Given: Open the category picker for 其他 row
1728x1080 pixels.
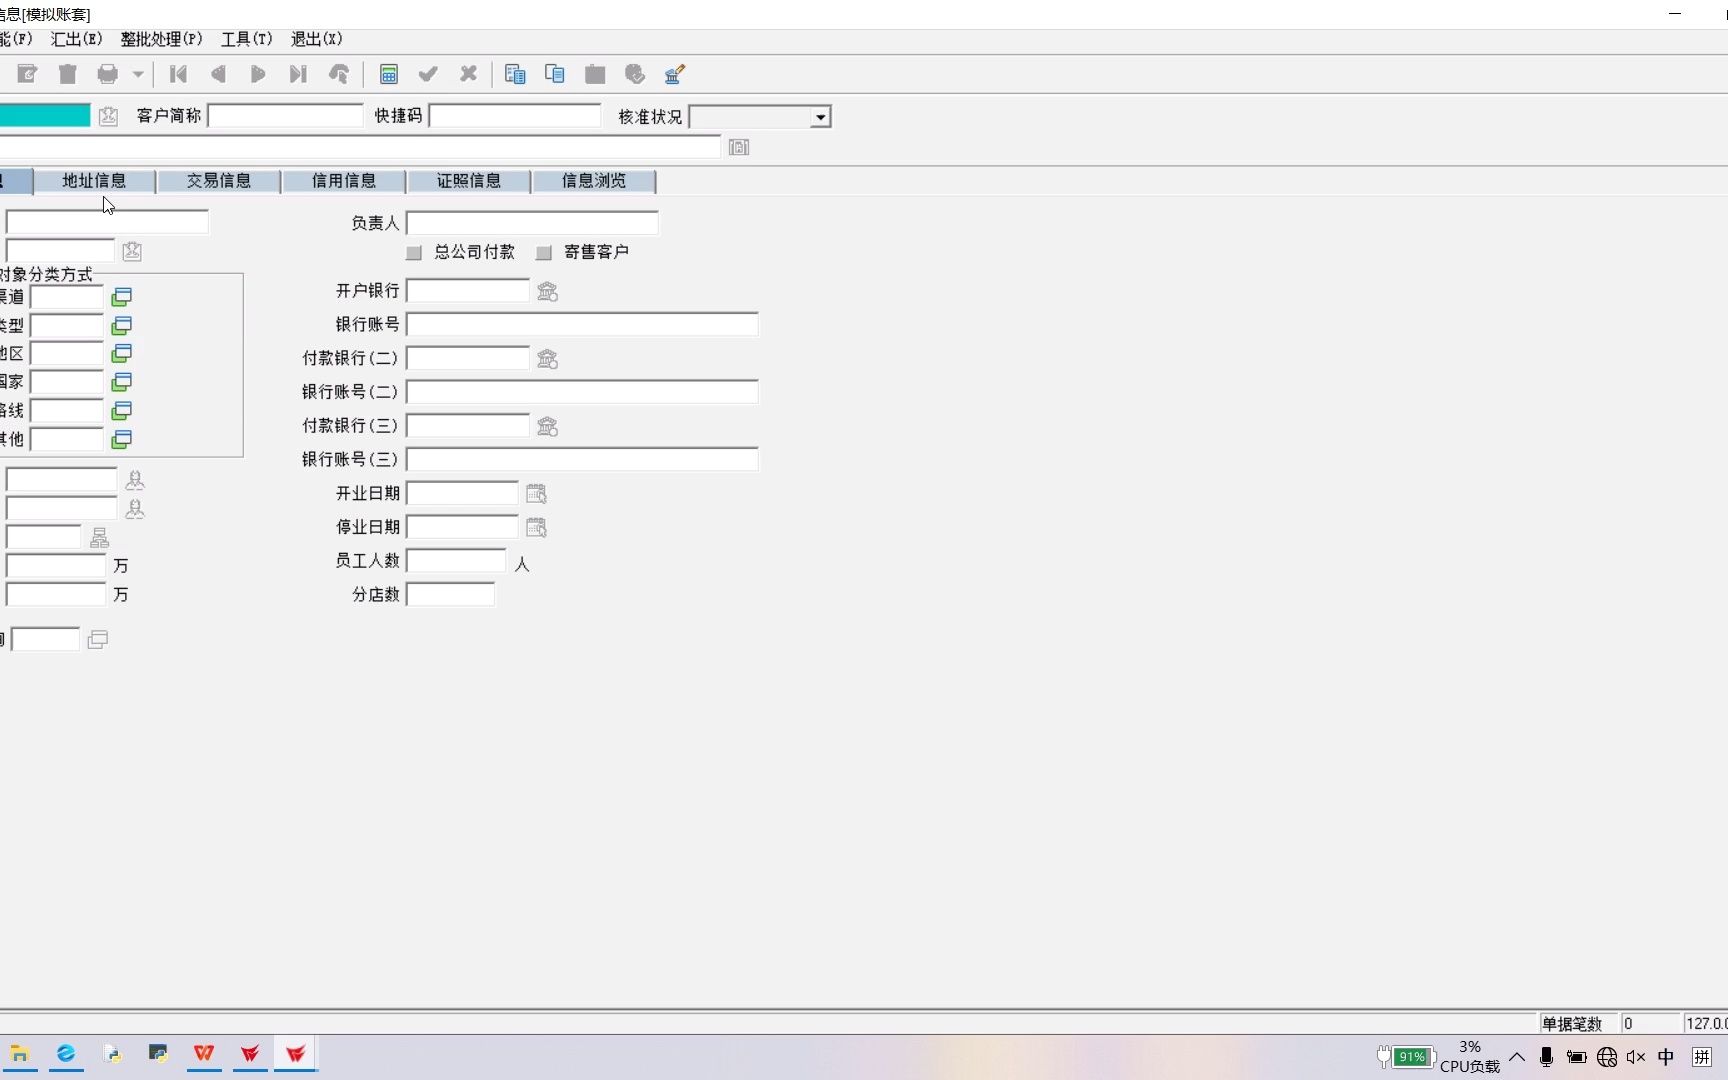Looking at the screenshot, I should (x=122, y=439).
